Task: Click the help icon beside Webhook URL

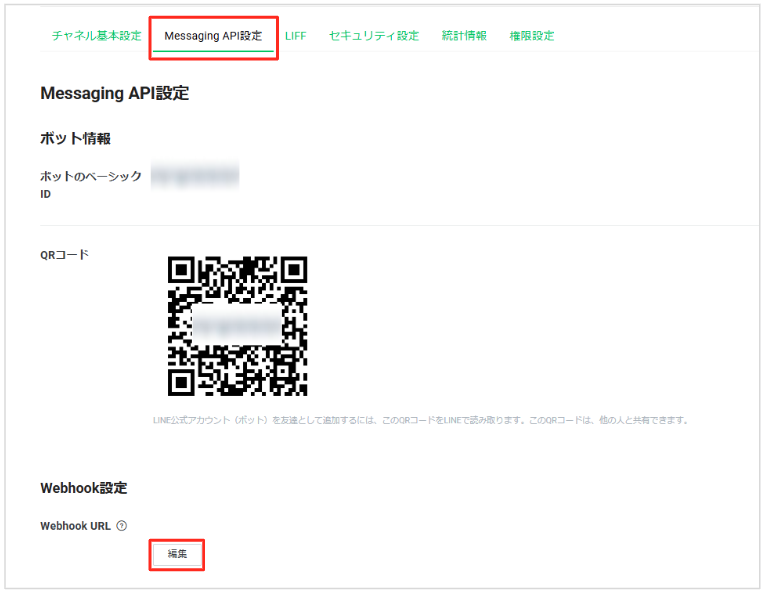Action: coord(122,526)
